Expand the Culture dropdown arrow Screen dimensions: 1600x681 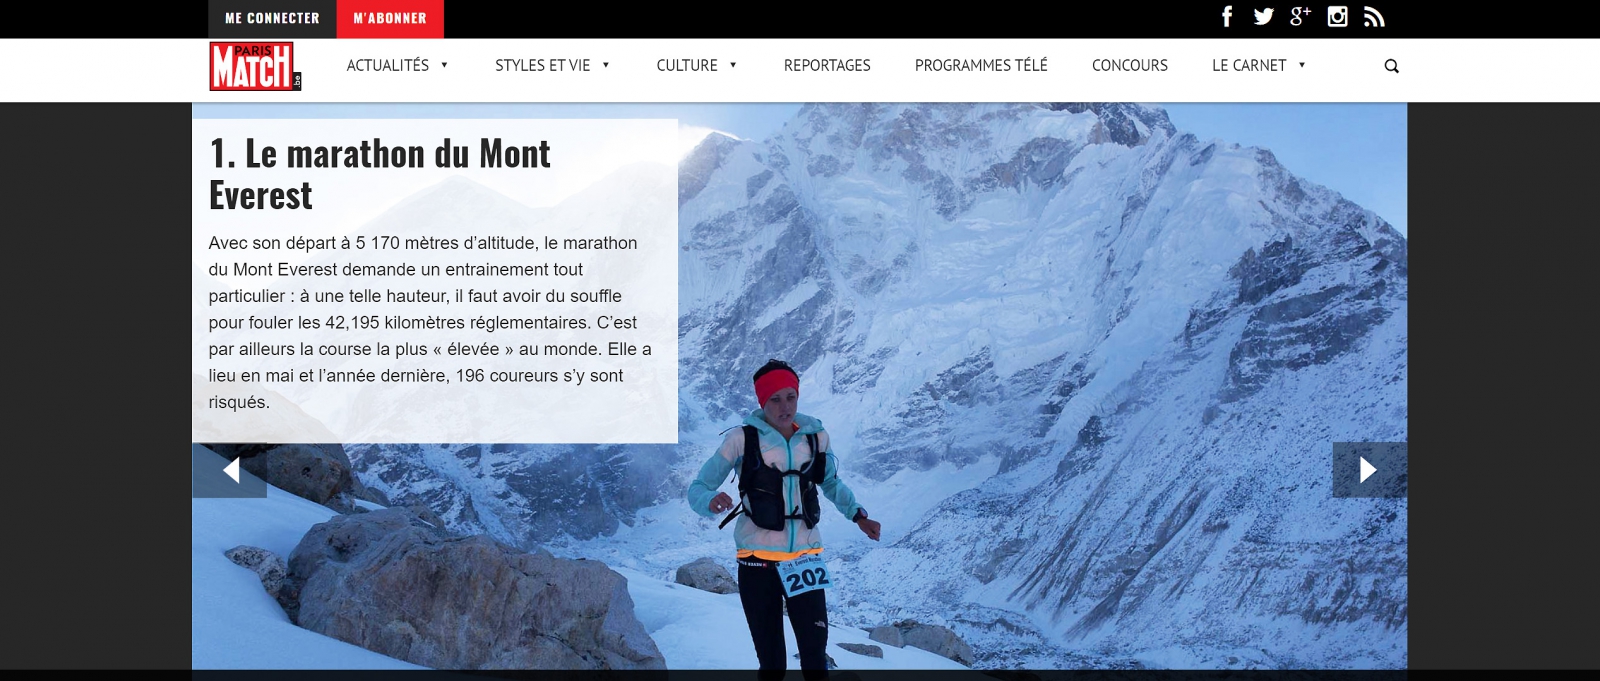tap(733, 65)
